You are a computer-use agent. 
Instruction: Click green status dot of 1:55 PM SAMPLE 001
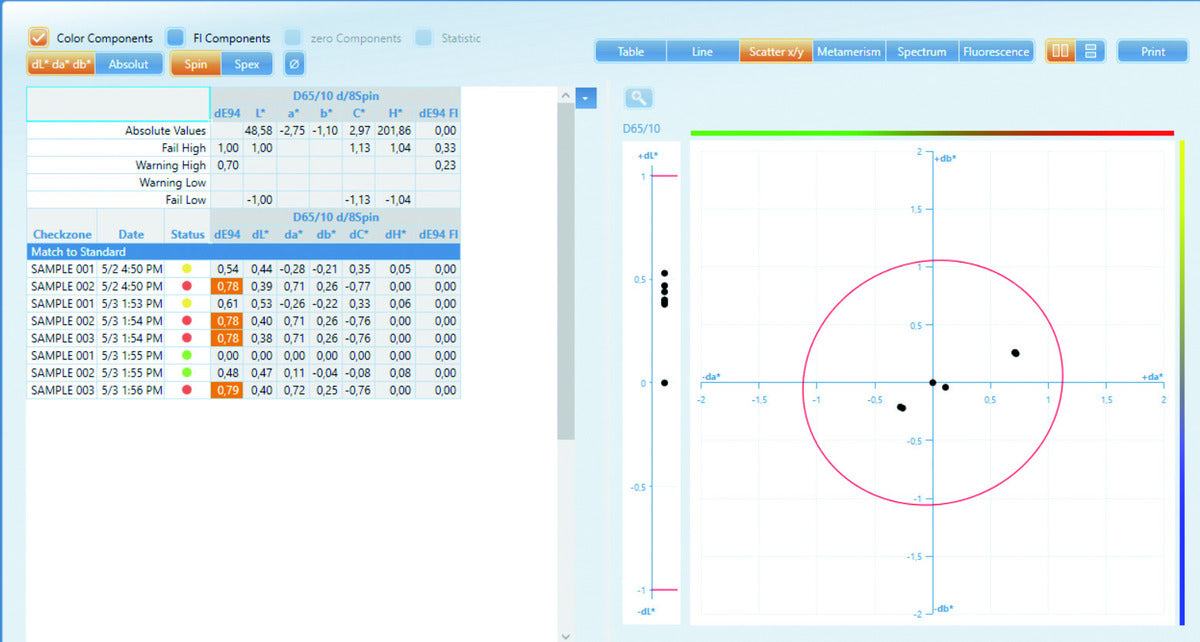click(186, 355)
